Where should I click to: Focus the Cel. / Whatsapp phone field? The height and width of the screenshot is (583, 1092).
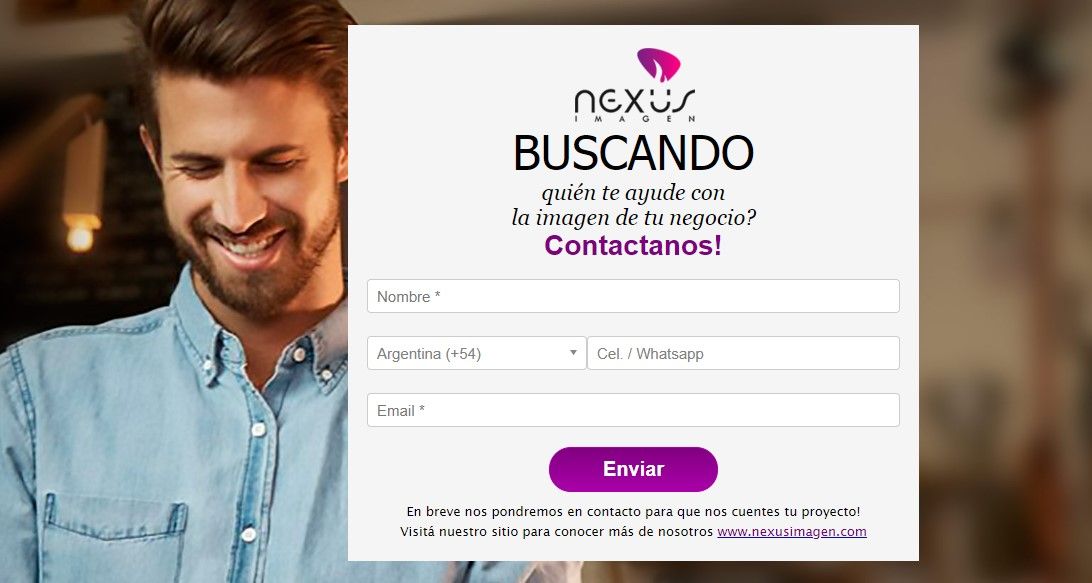743,353
